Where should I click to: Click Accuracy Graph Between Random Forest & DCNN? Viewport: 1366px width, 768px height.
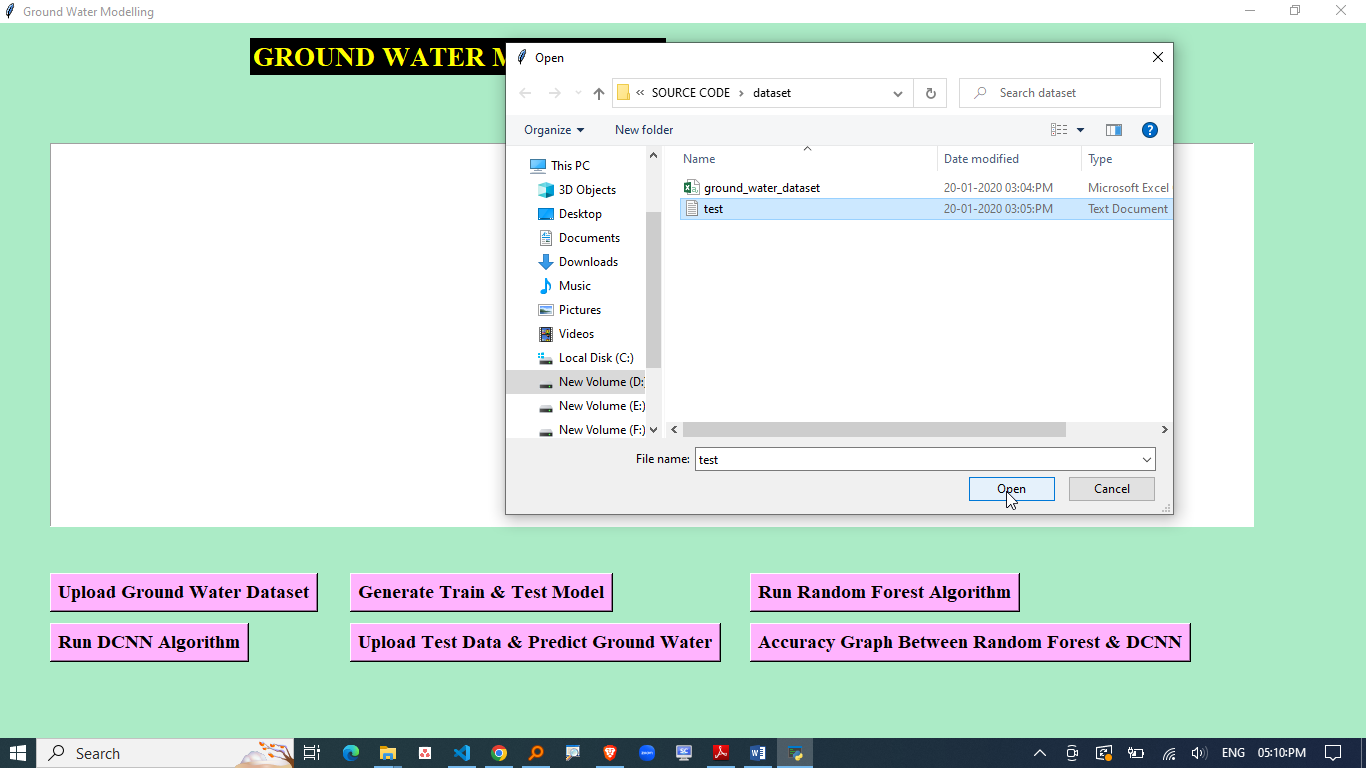pyautogui.click(x=970, y=642)
